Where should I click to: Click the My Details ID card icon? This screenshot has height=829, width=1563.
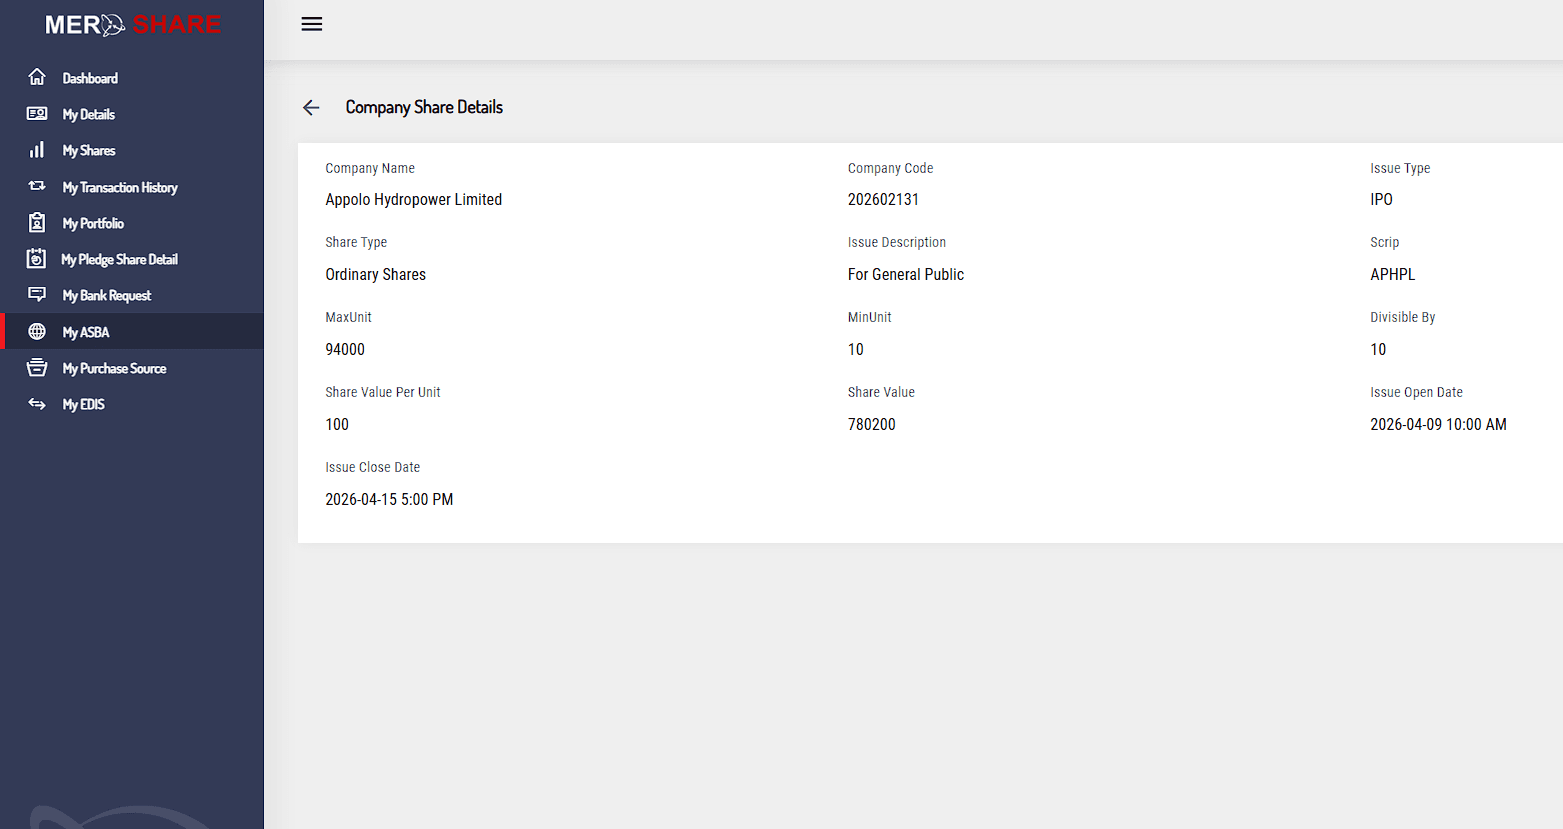coord(37,114)
